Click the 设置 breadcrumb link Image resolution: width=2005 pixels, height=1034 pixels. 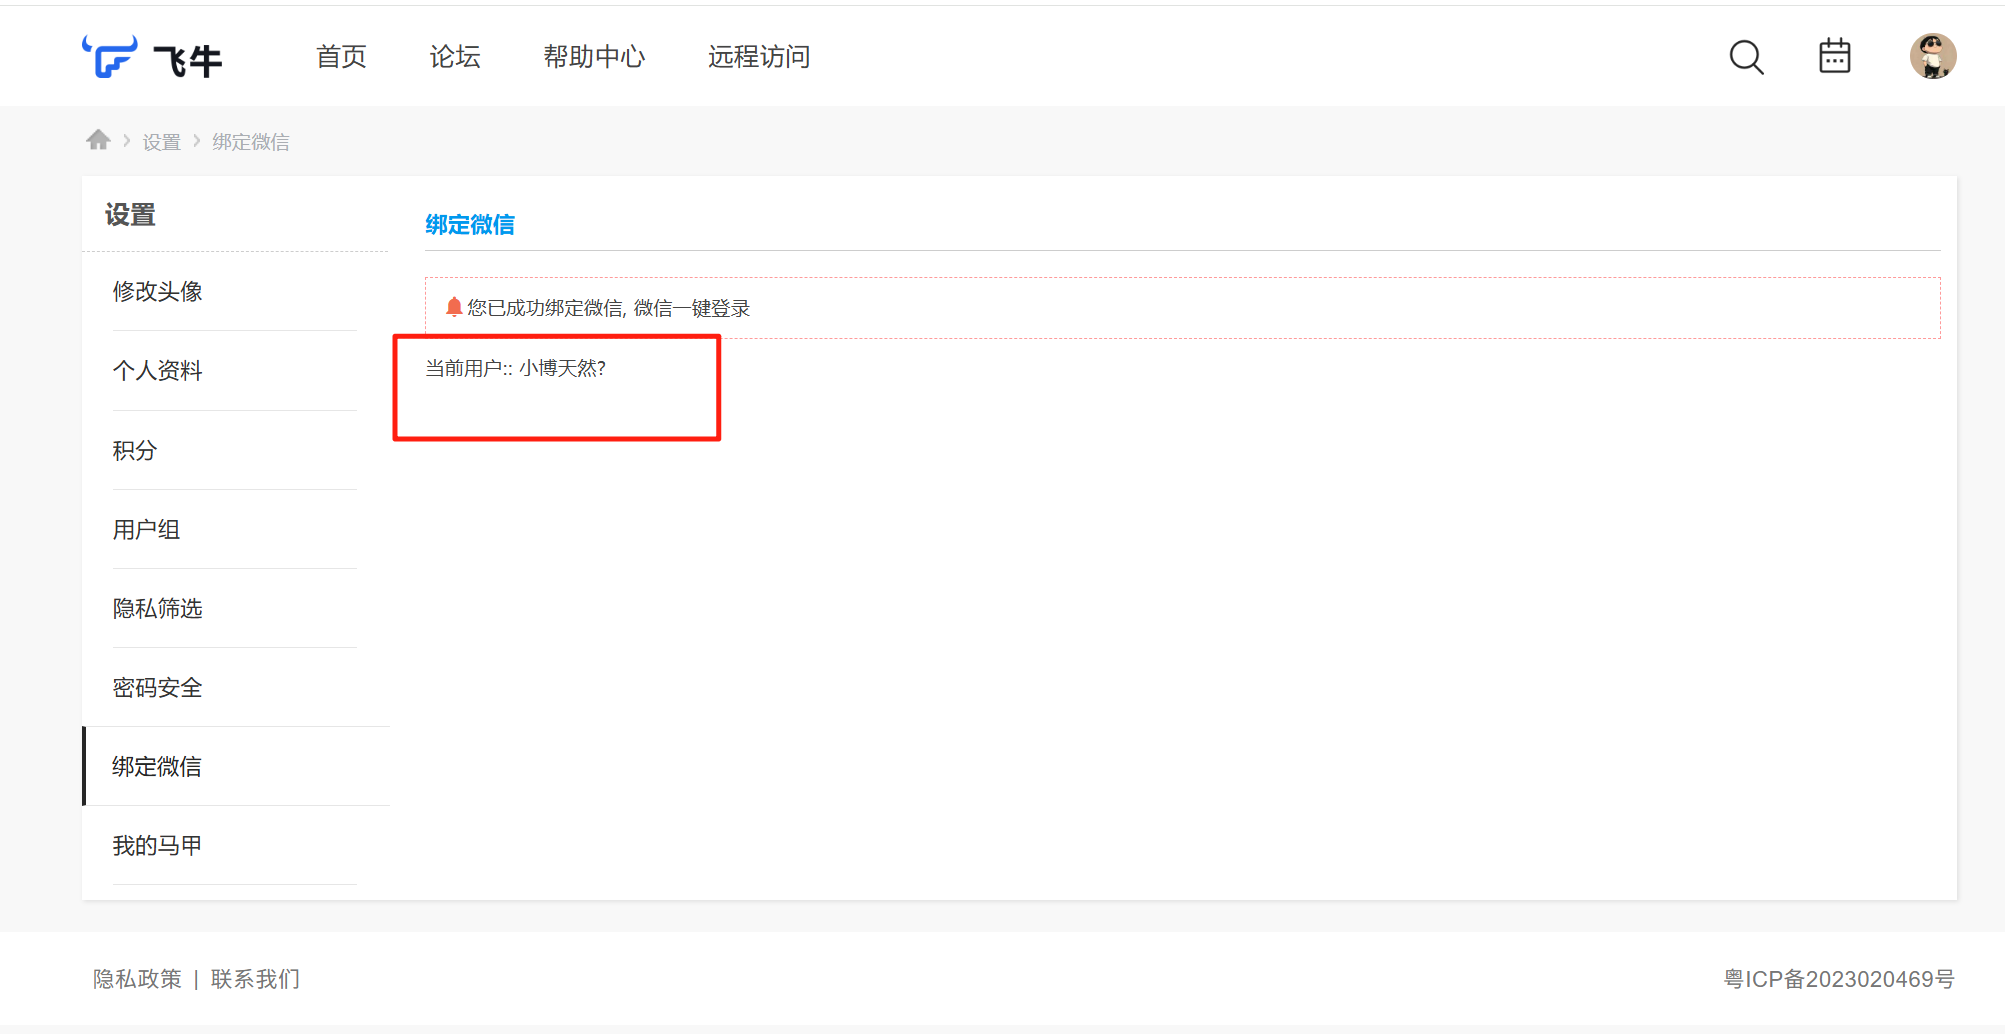click(x=161, y=142)
